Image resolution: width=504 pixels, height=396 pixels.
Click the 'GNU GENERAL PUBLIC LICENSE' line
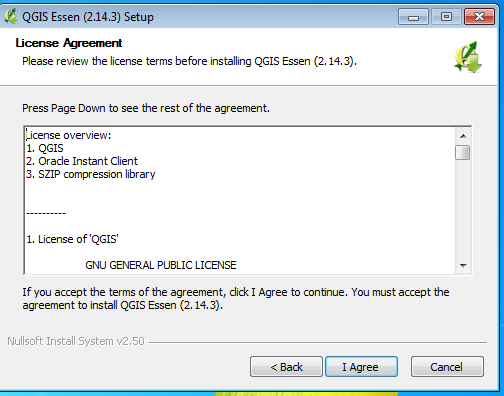coord(161,265)
